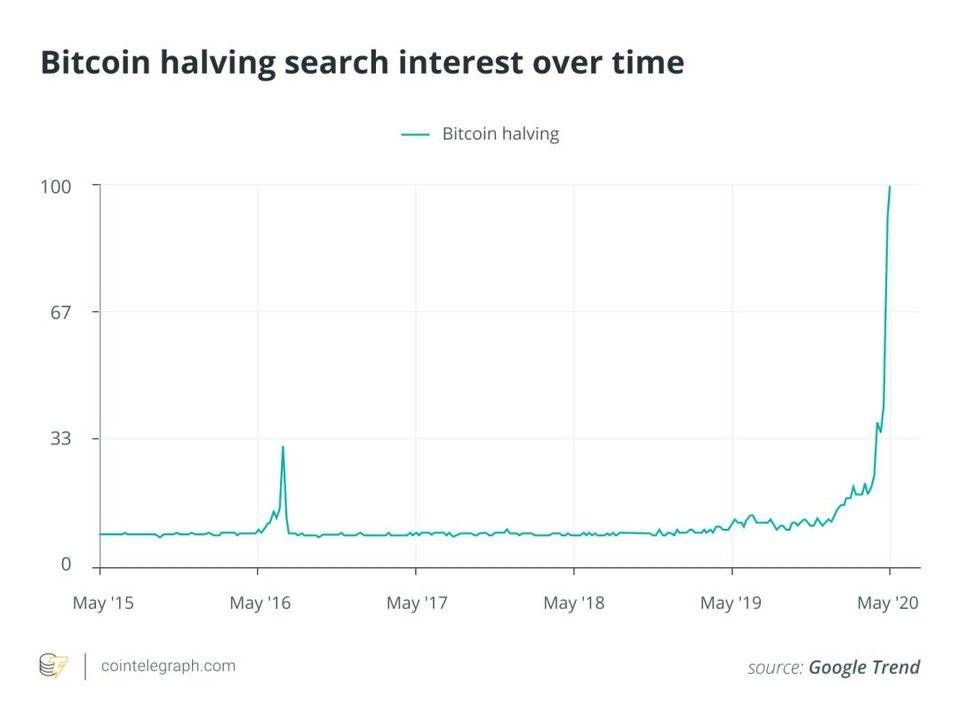Click the teal legend line marker

[x=415, y=134]
